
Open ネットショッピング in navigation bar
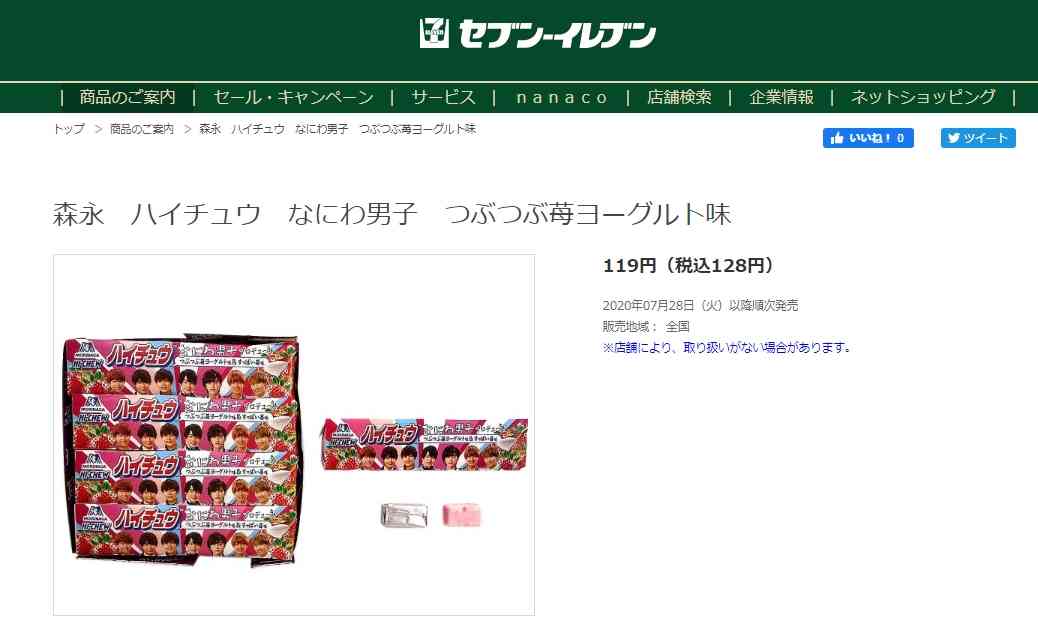coord(923,97)
